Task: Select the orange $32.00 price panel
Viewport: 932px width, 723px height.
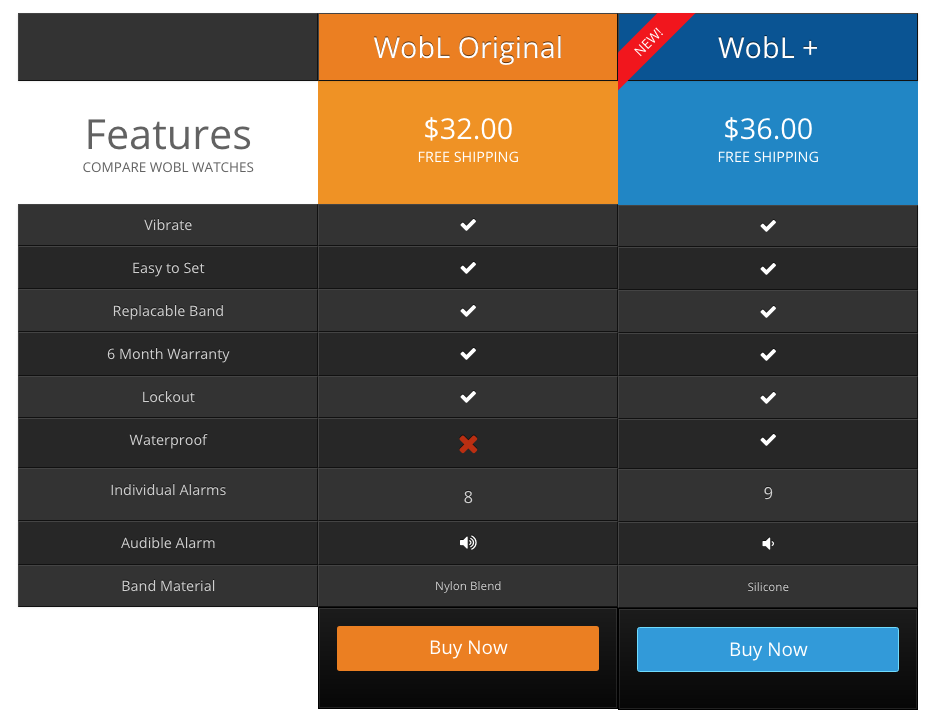Action: click(x=467, y=140)
